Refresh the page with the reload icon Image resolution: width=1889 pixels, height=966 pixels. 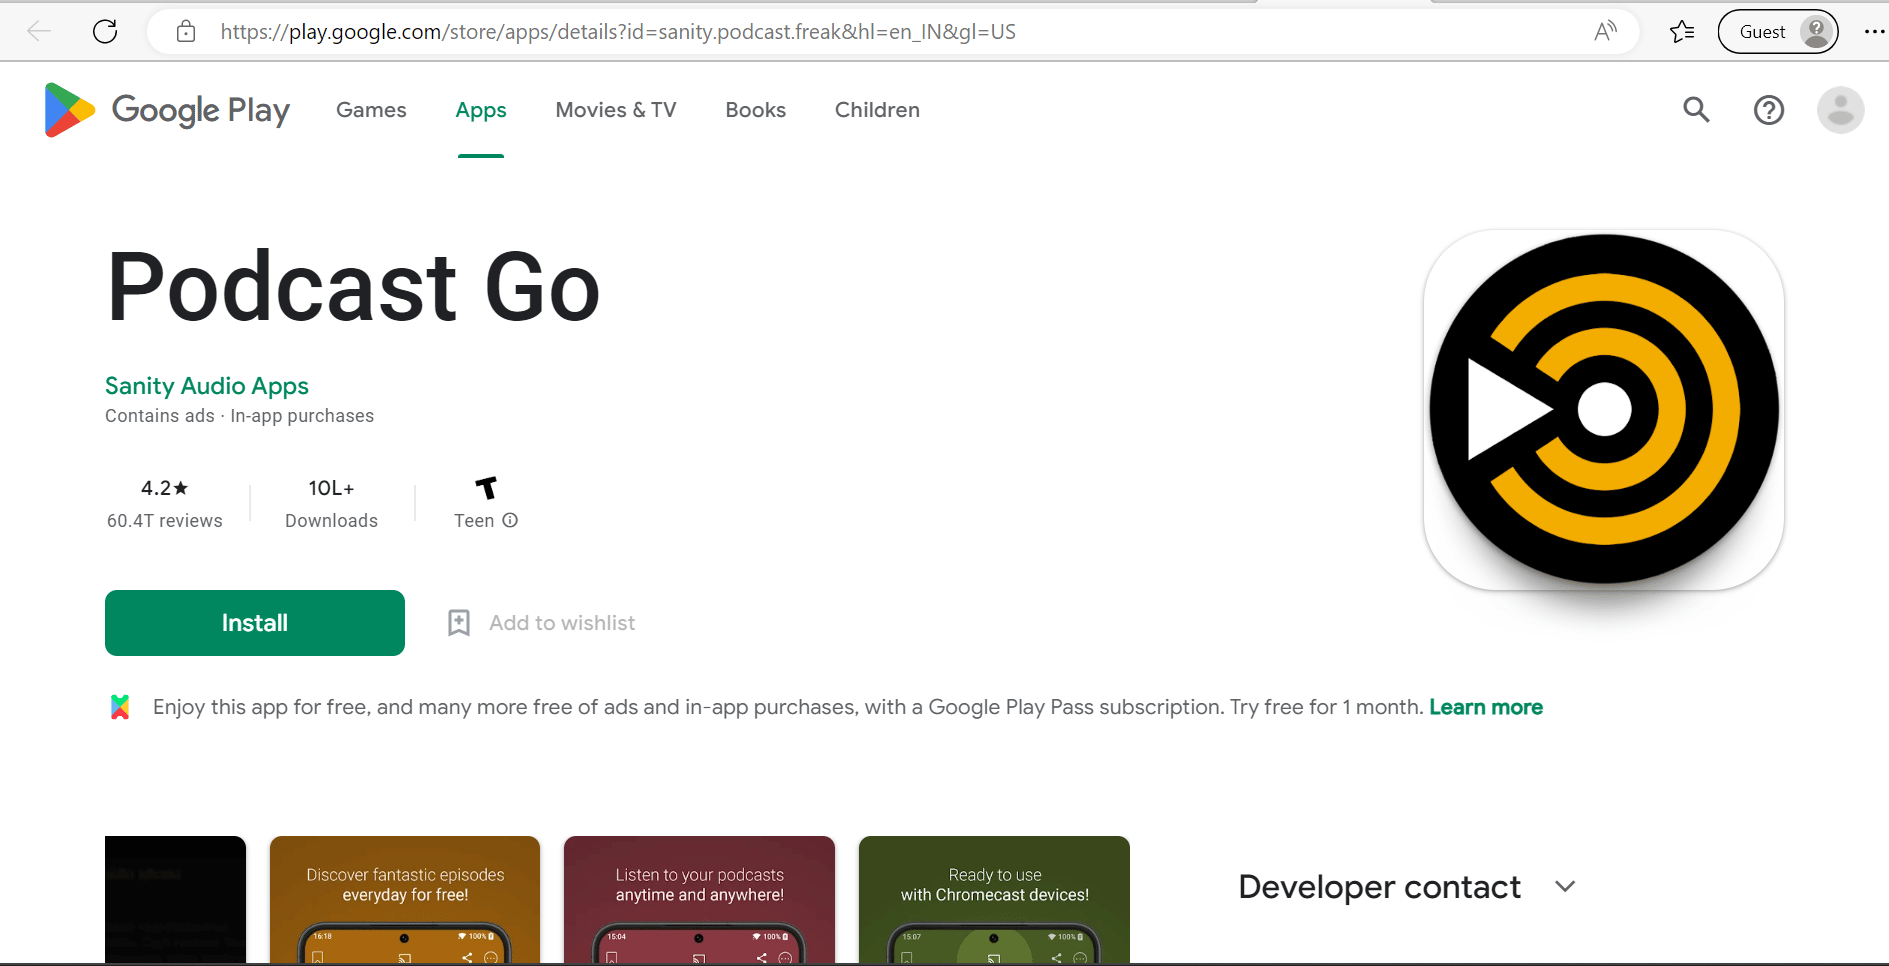[105, 32]
